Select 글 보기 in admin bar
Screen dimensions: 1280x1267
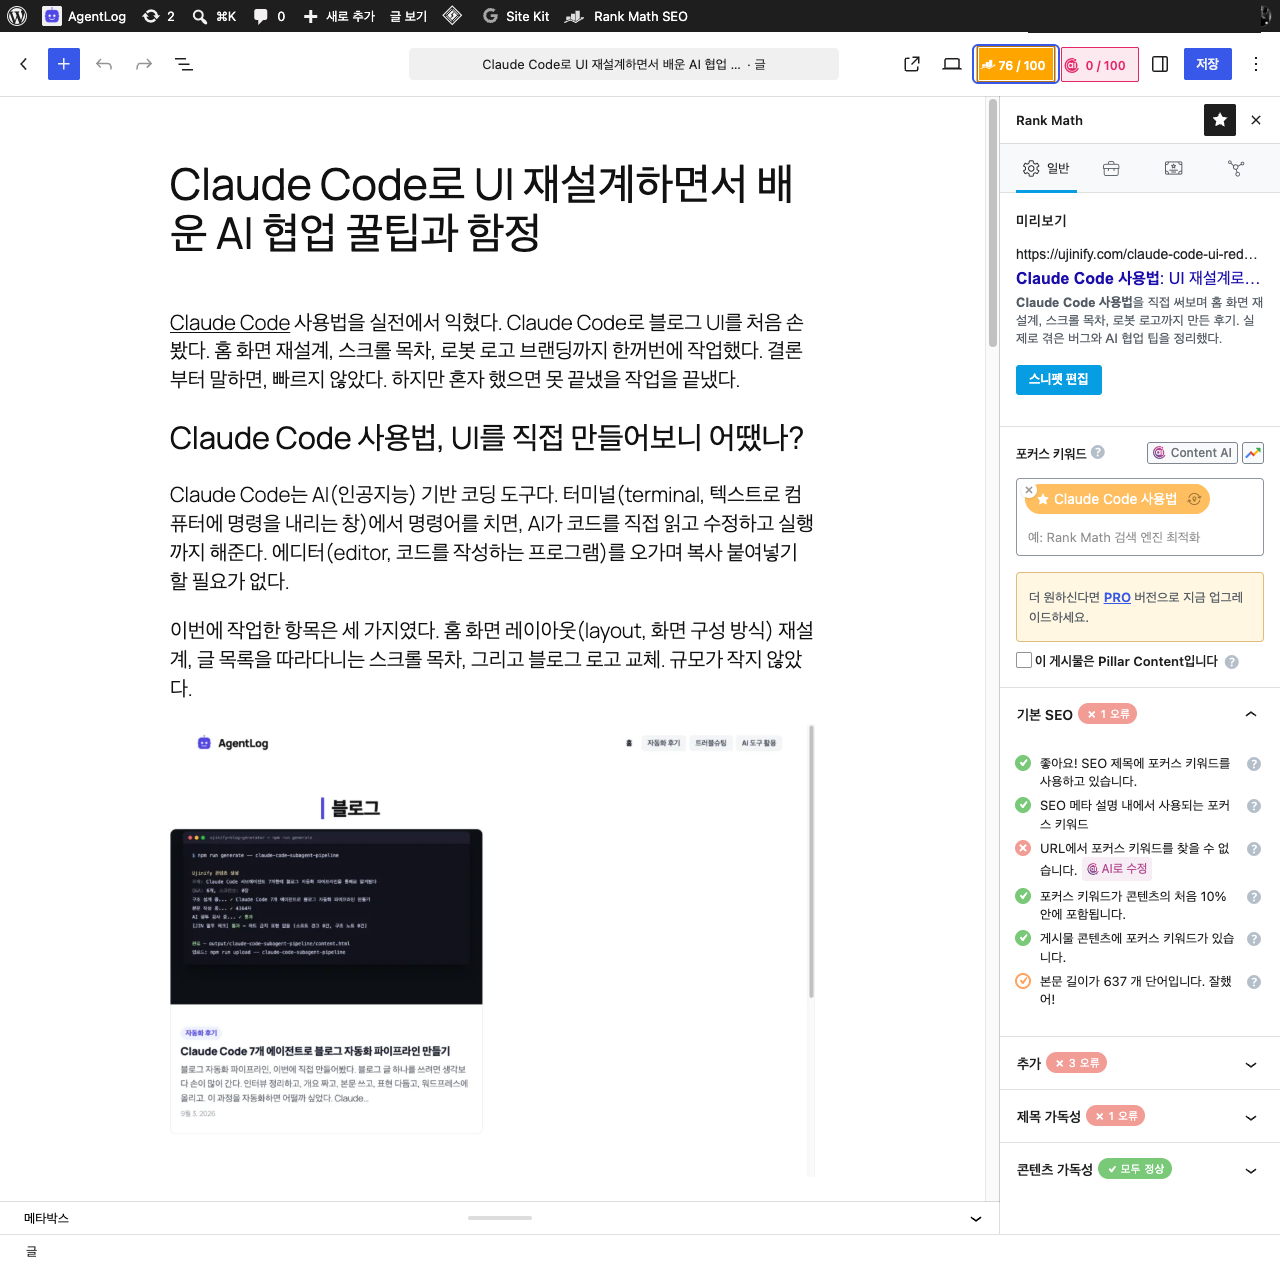coord(408,16)
